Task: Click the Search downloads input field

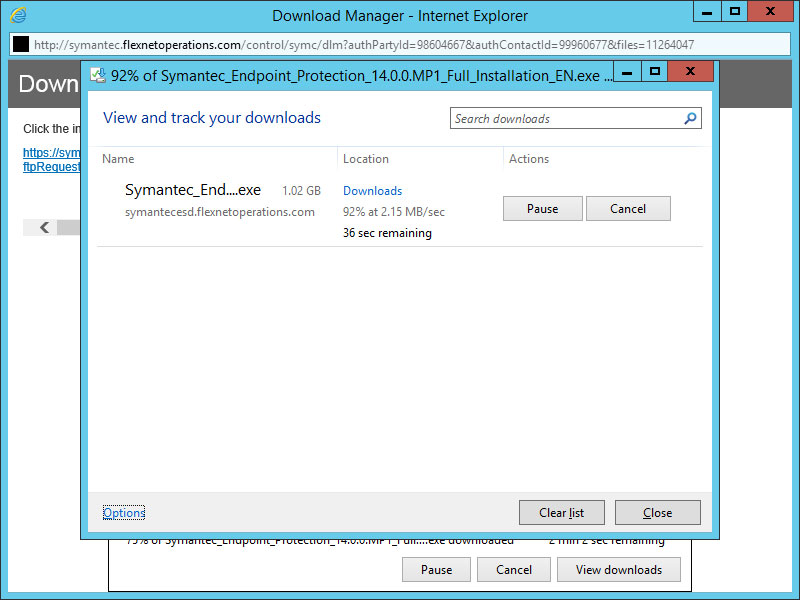Action: point(576,118)
